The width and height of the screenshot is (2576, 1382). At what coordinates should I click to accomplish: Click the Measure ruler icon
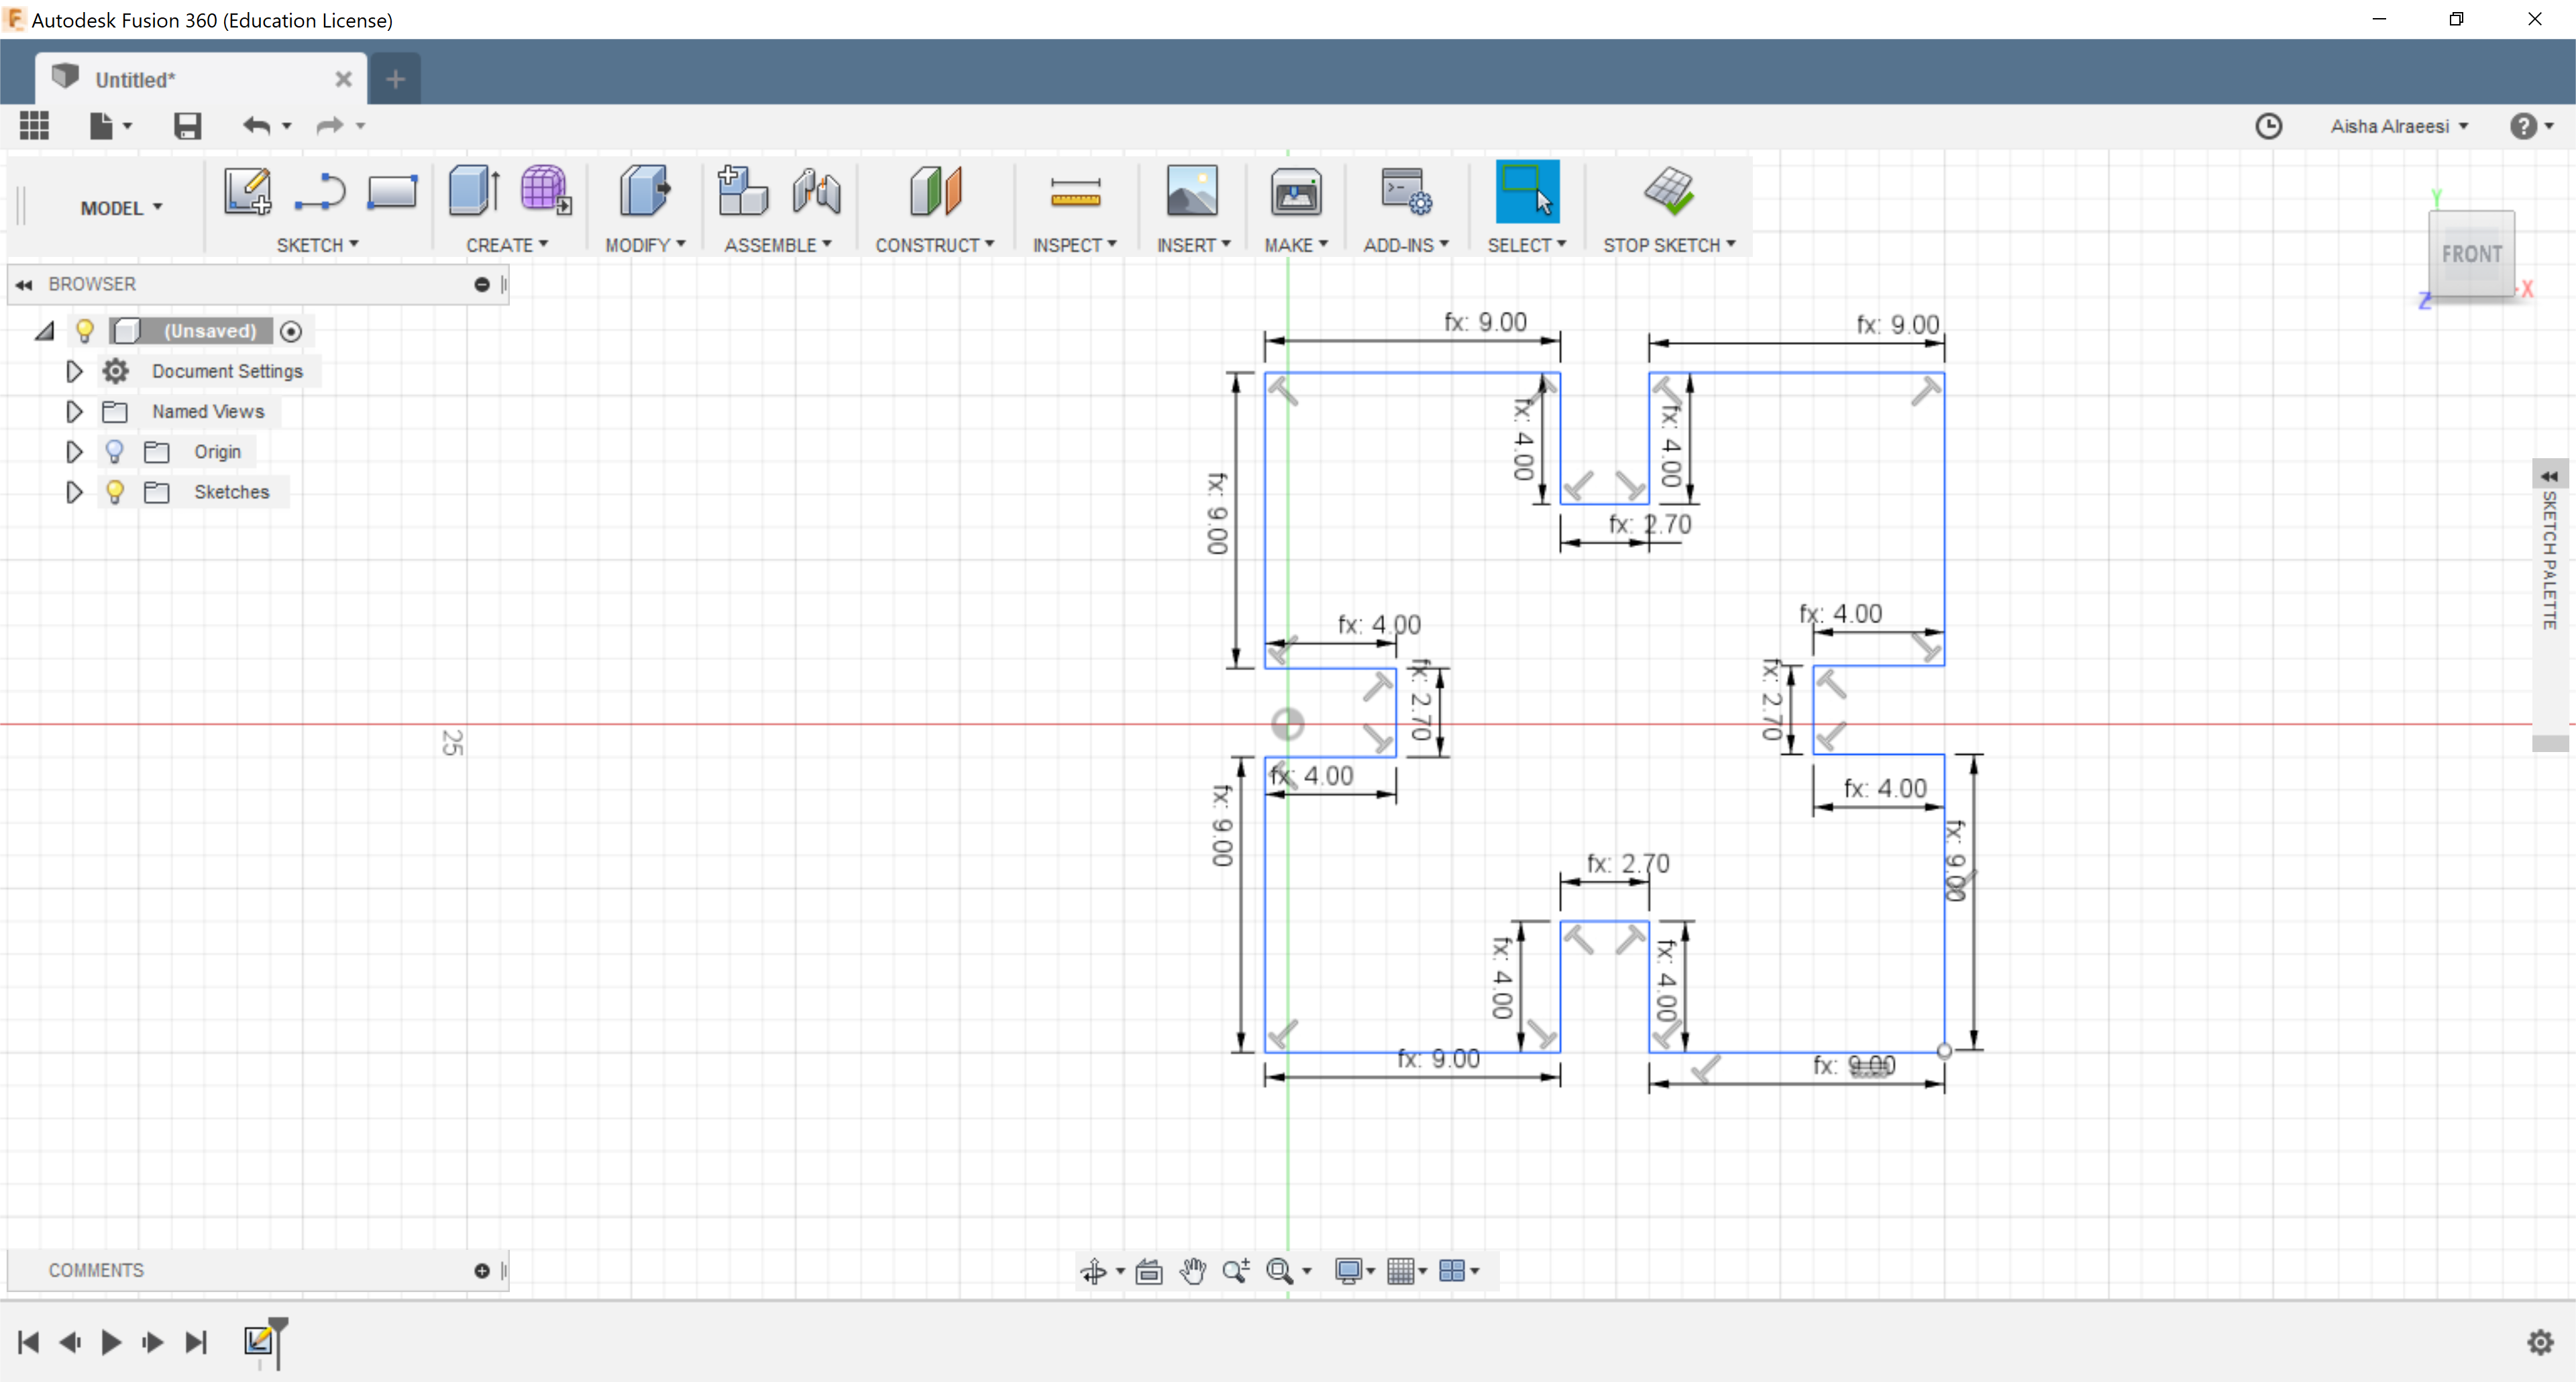tap(1075, 192)
